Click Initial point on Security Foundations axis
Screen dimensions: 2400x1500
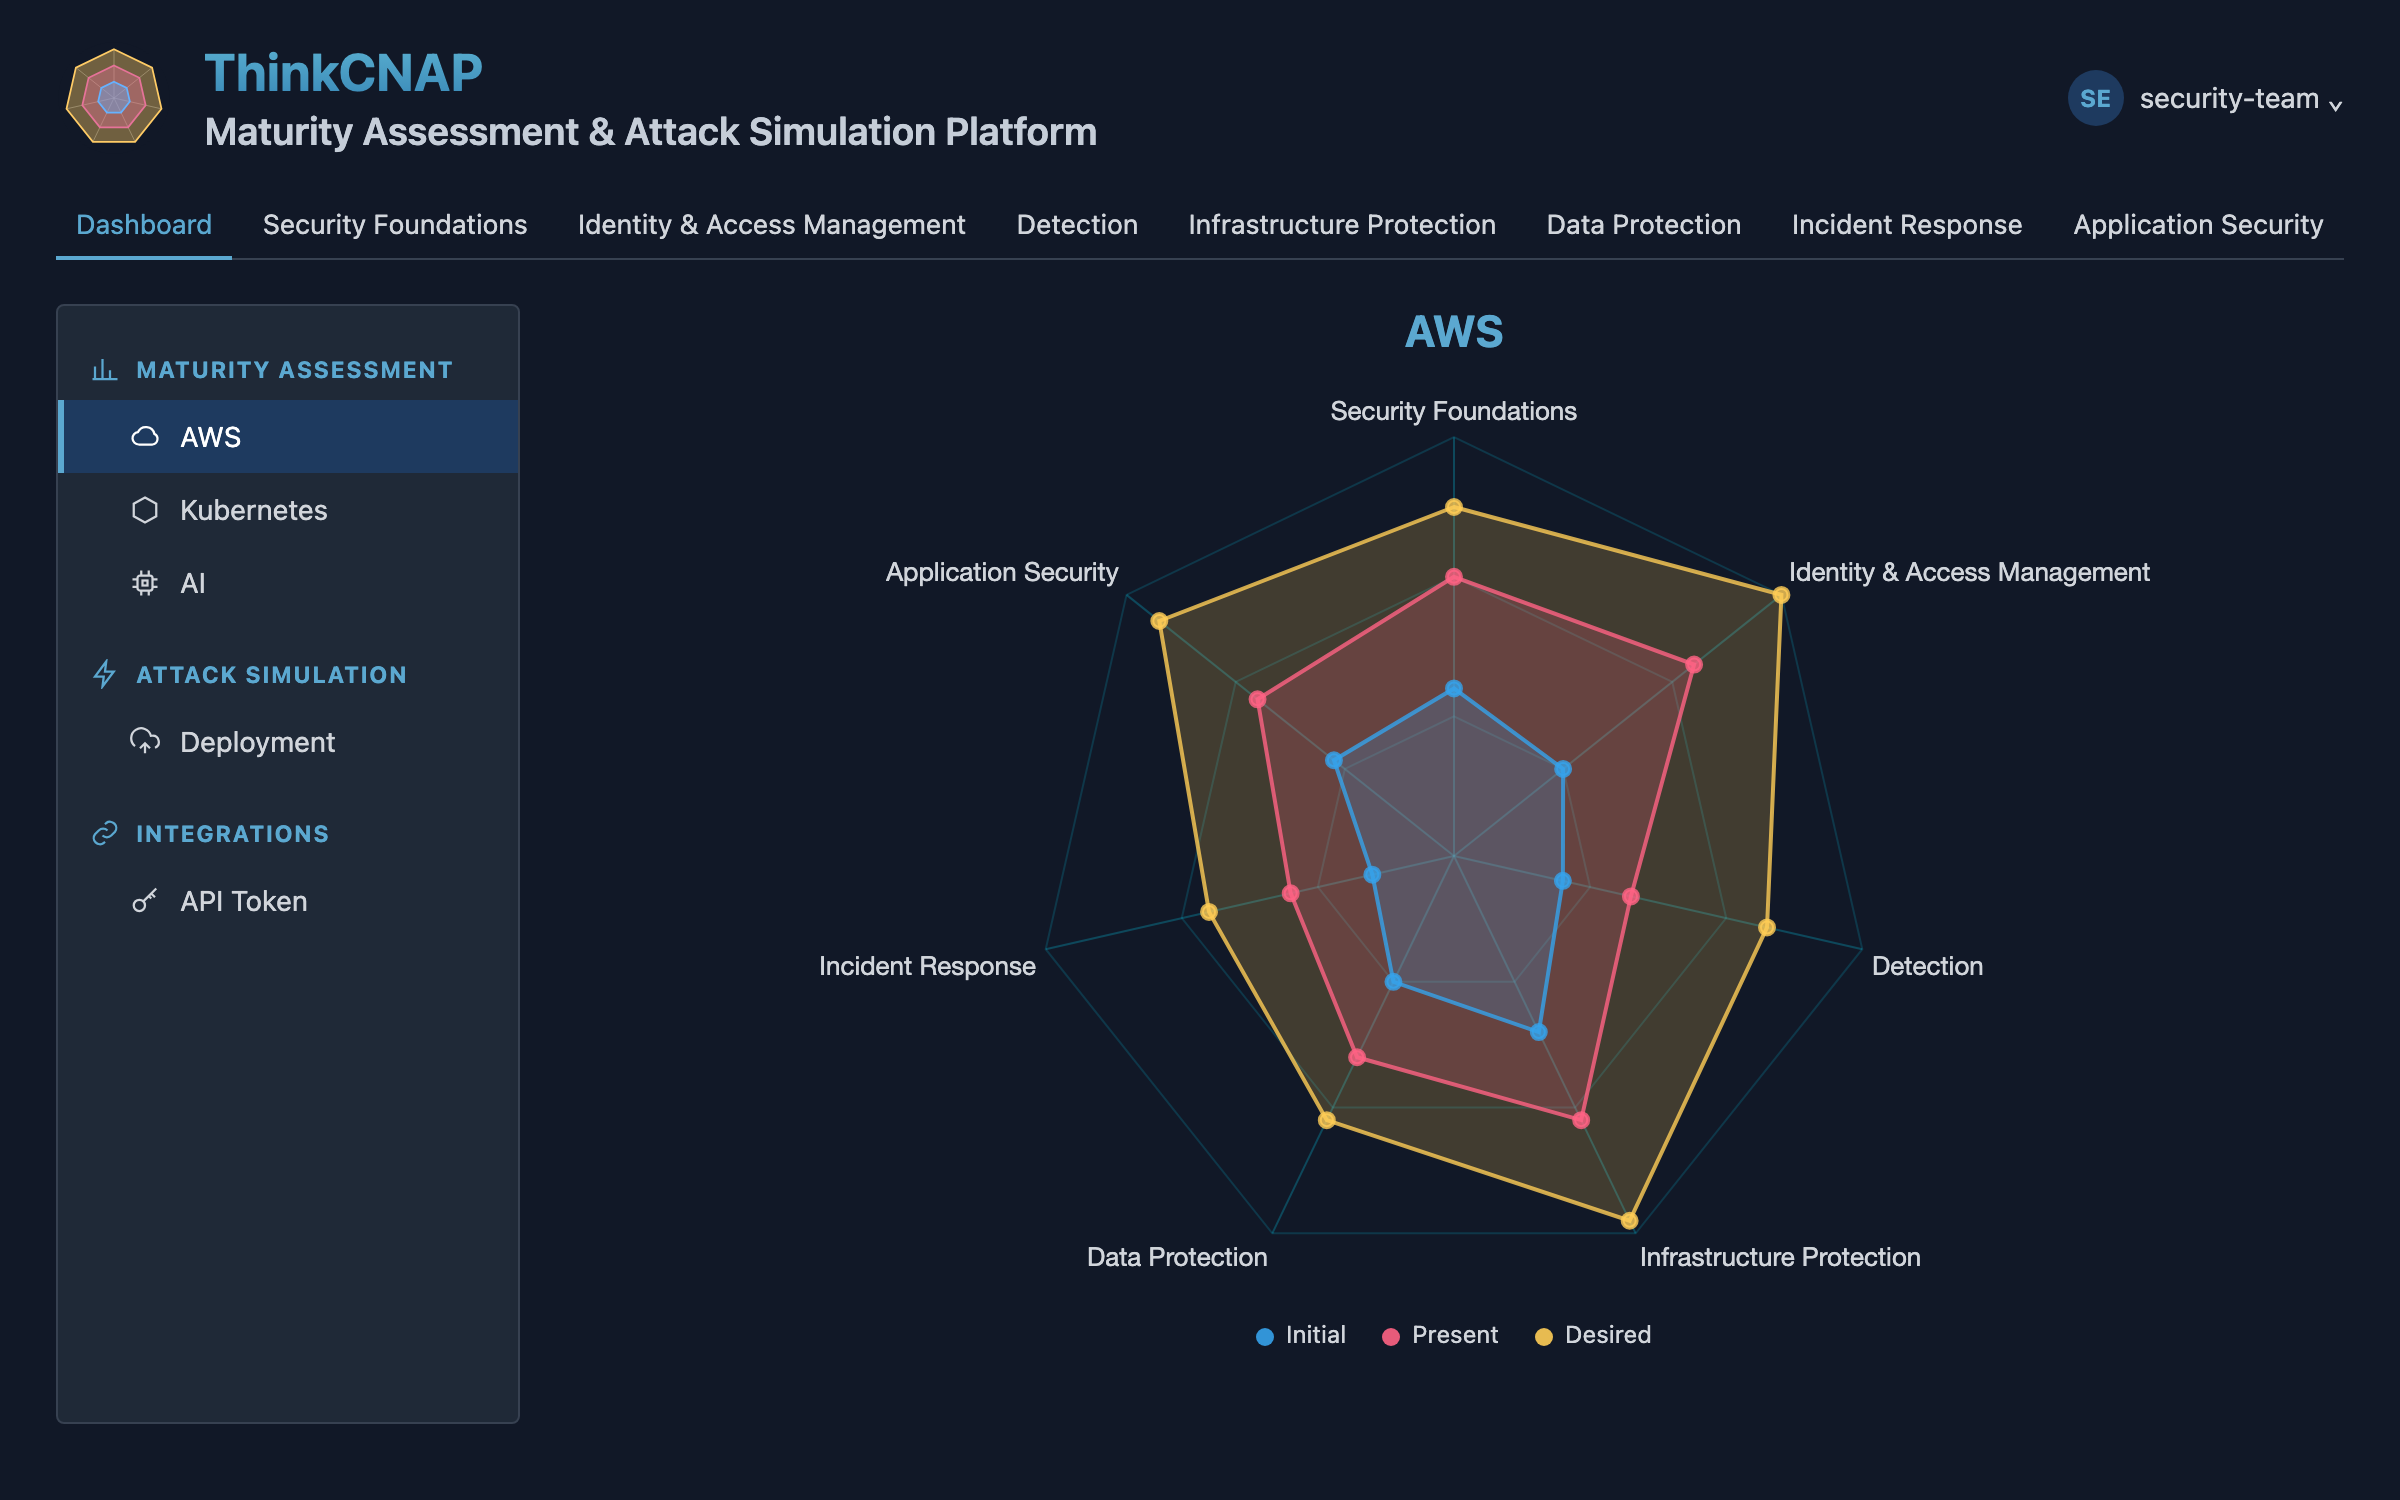(1454, 689)
